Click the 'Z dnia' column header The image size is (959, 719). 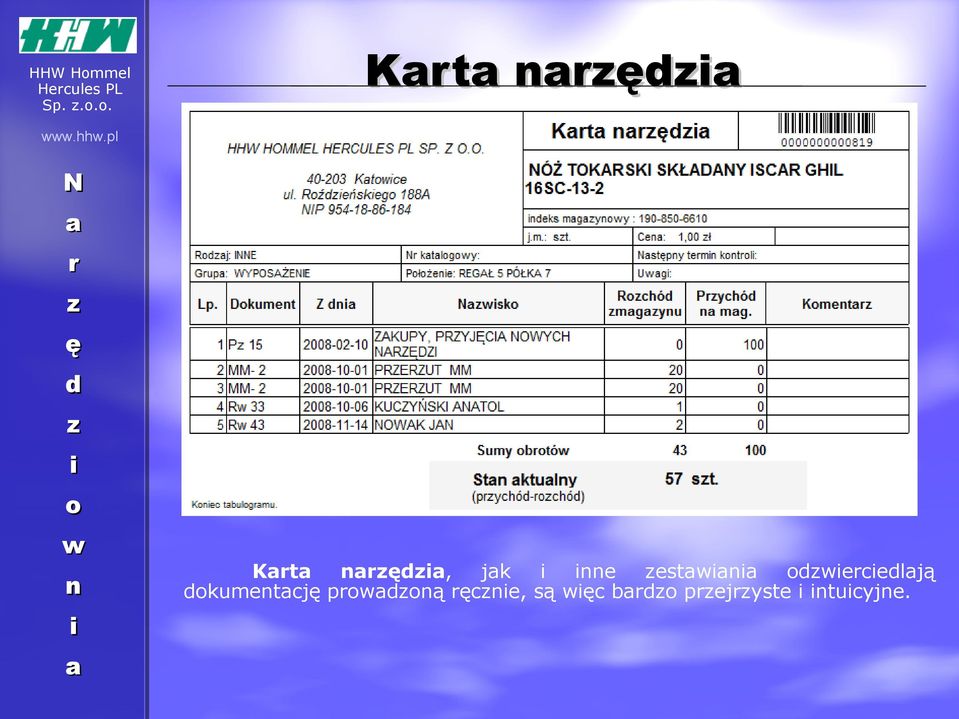tap(336, 304)
